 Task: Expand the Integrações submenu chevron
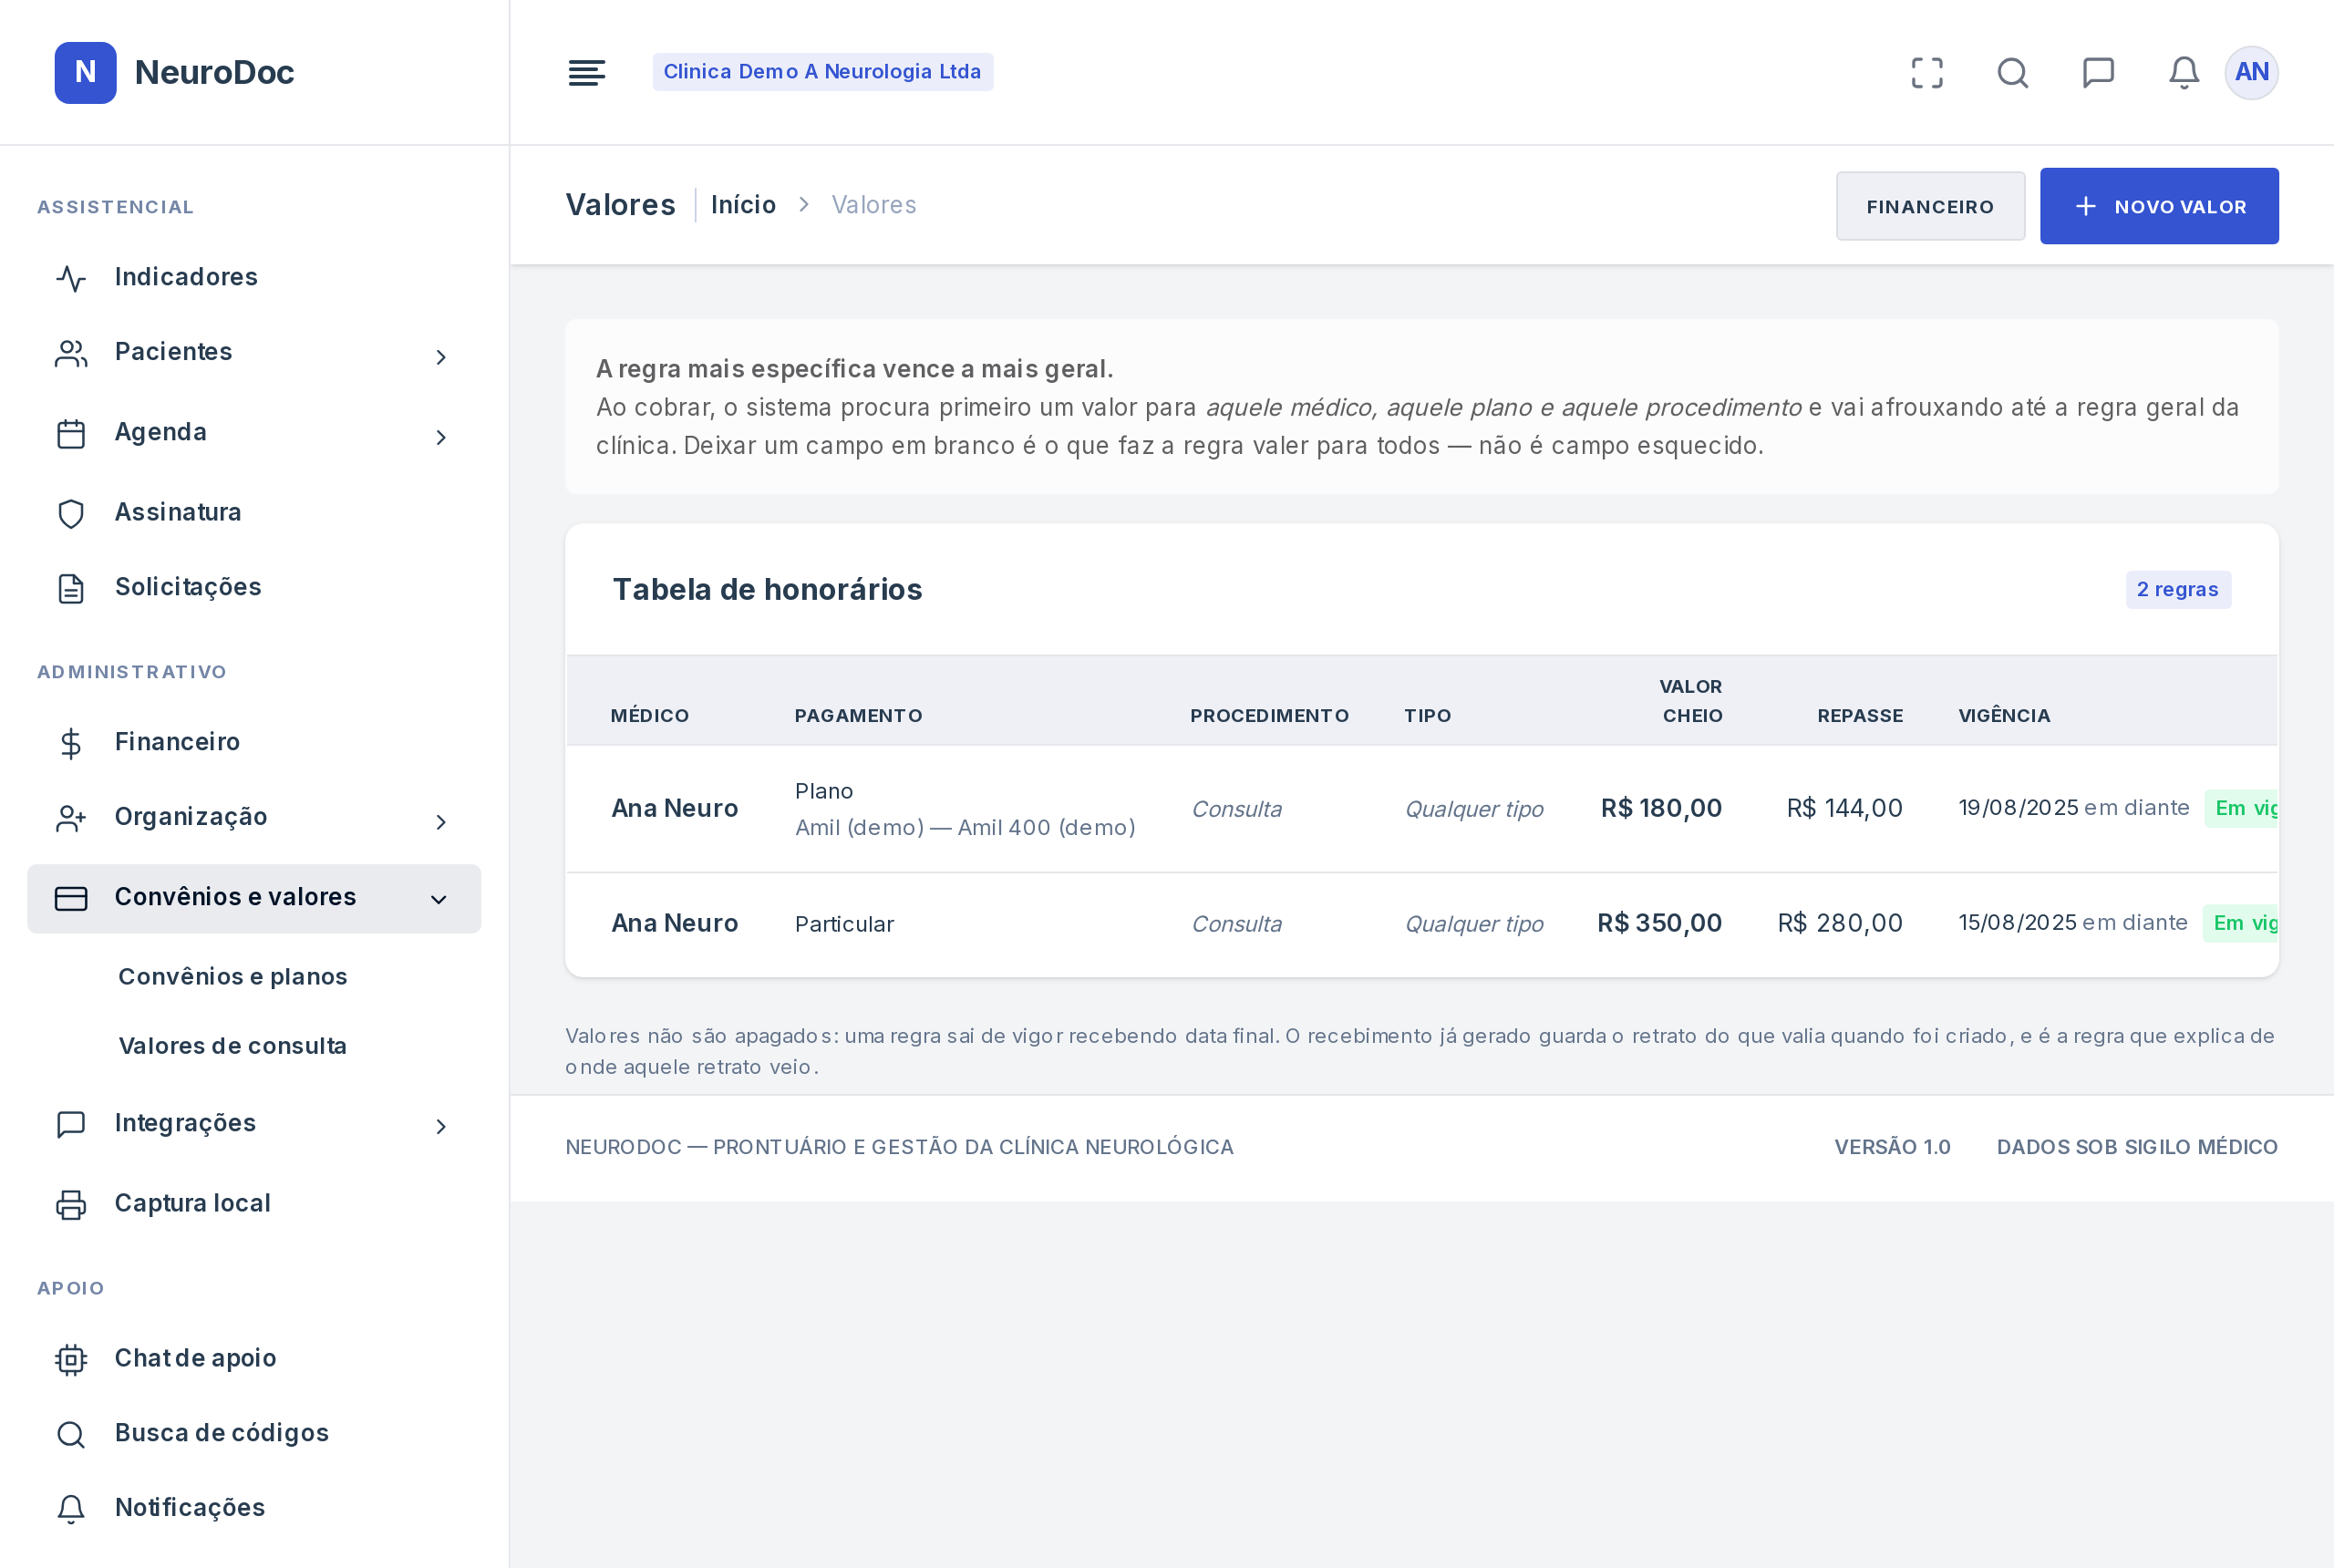point(441,1127)
